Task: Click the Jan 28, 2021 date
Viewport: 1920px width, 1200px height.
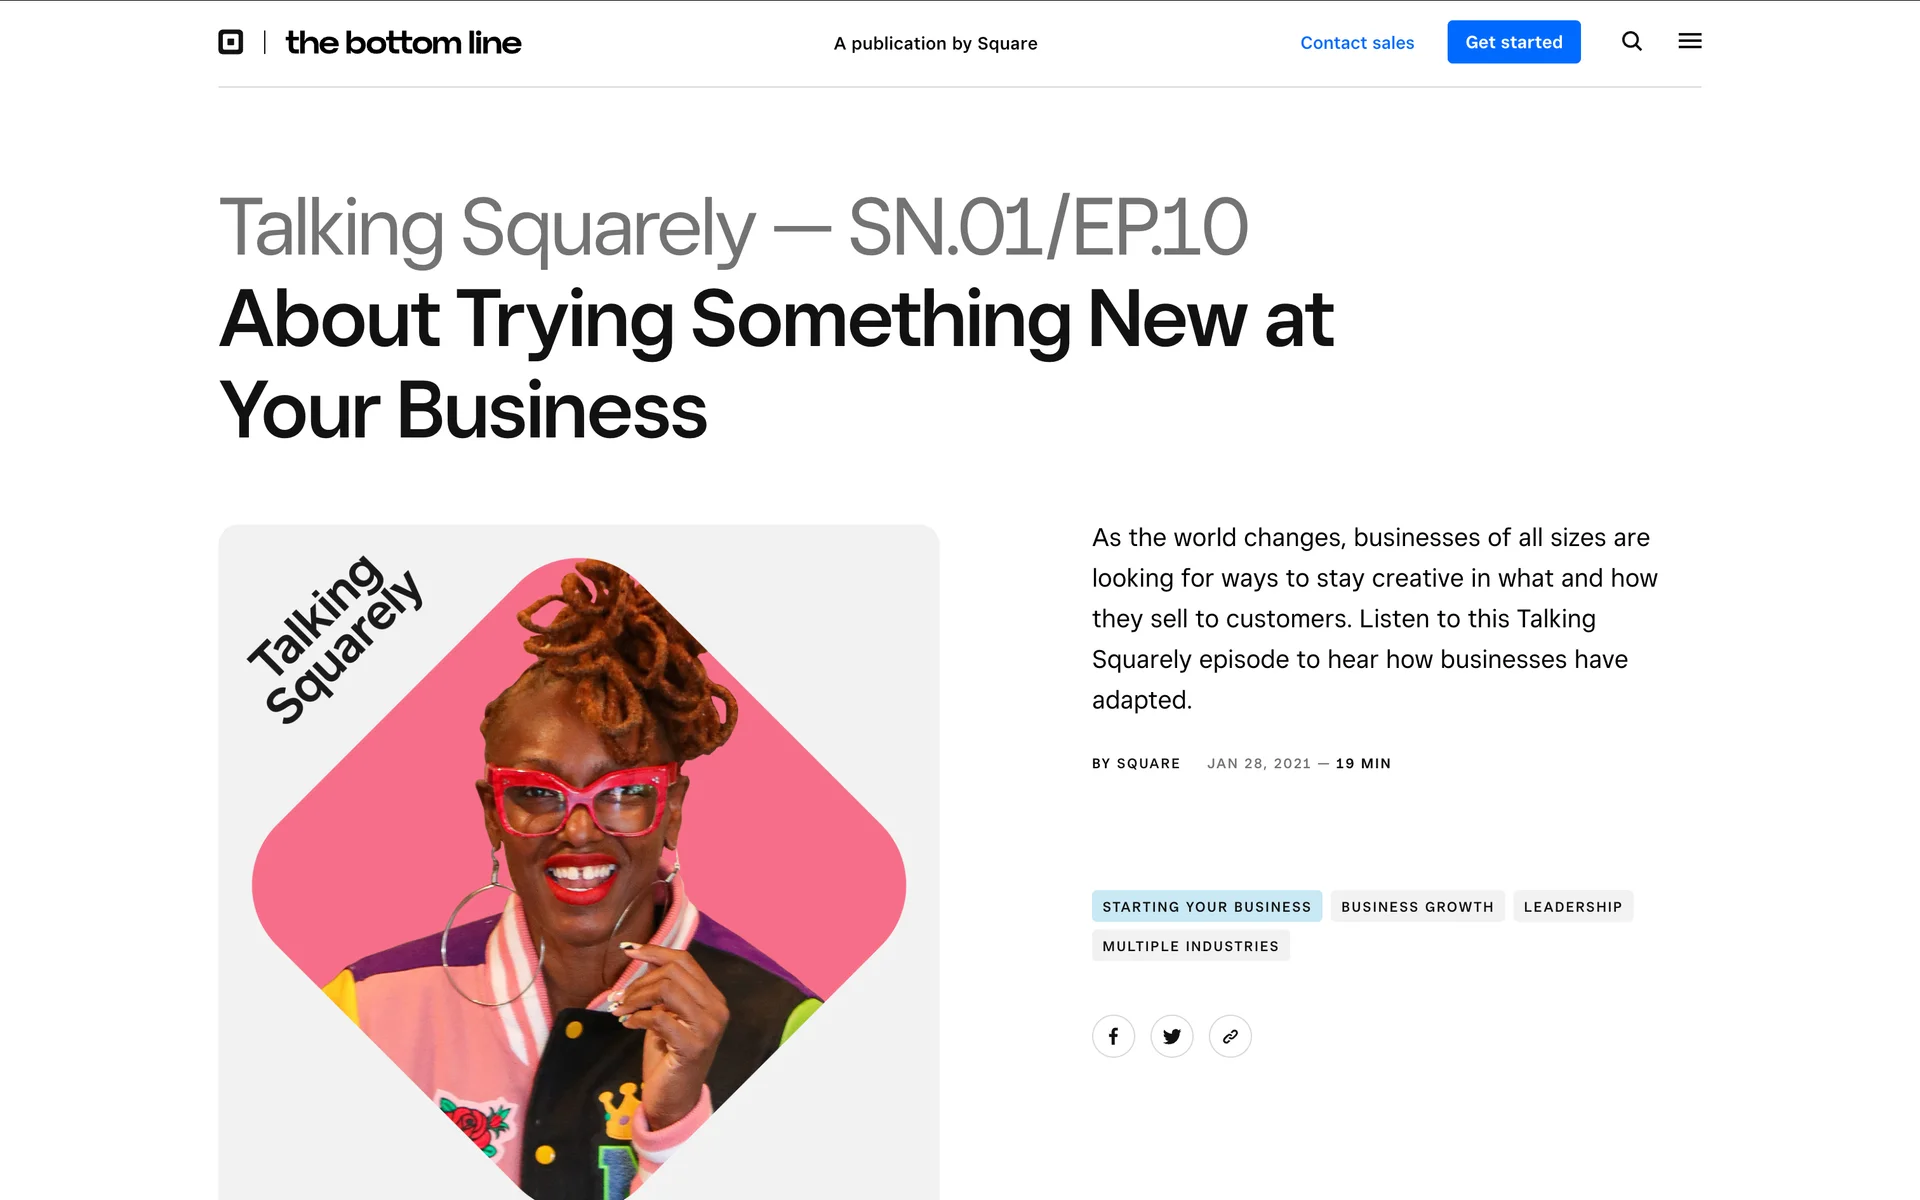Action: [1258, 763]
